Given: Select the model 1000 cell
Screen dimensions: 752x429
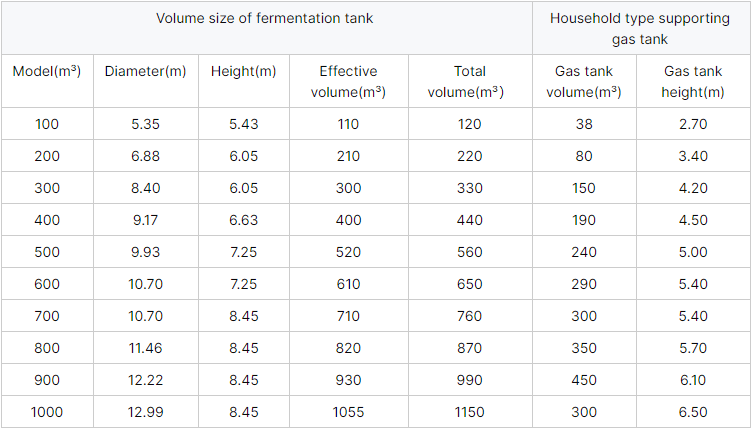Looking at the screenshot, I should coord(47,412).
